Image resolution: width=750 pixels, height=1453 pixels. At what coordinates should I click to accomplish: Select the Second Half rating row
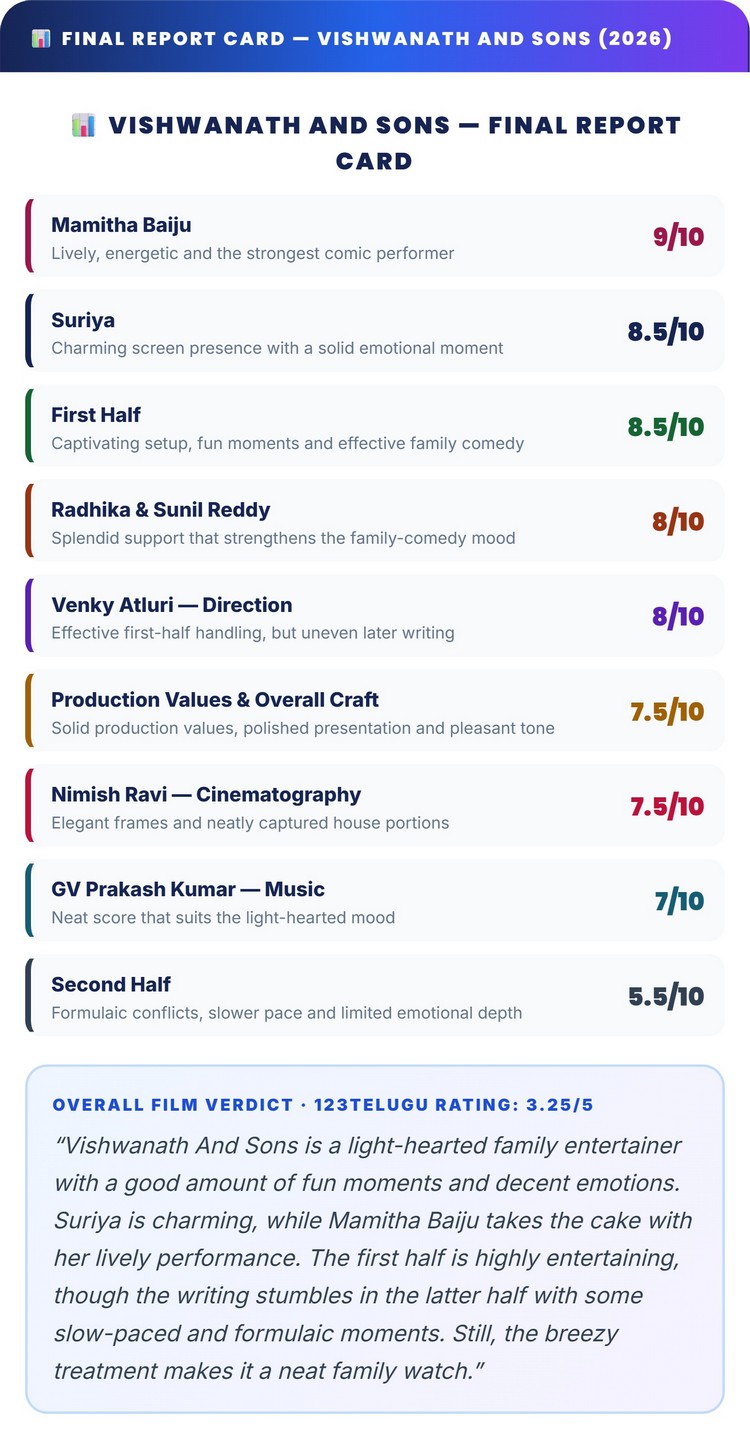[375, 996]
